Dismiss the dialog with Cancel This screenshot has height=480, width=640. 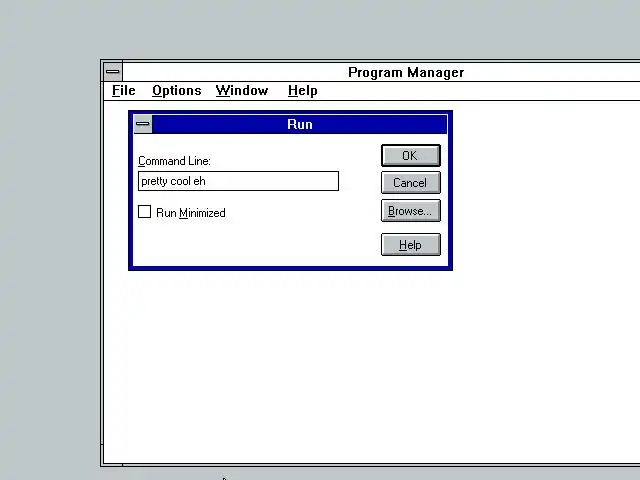click(411, 182)
